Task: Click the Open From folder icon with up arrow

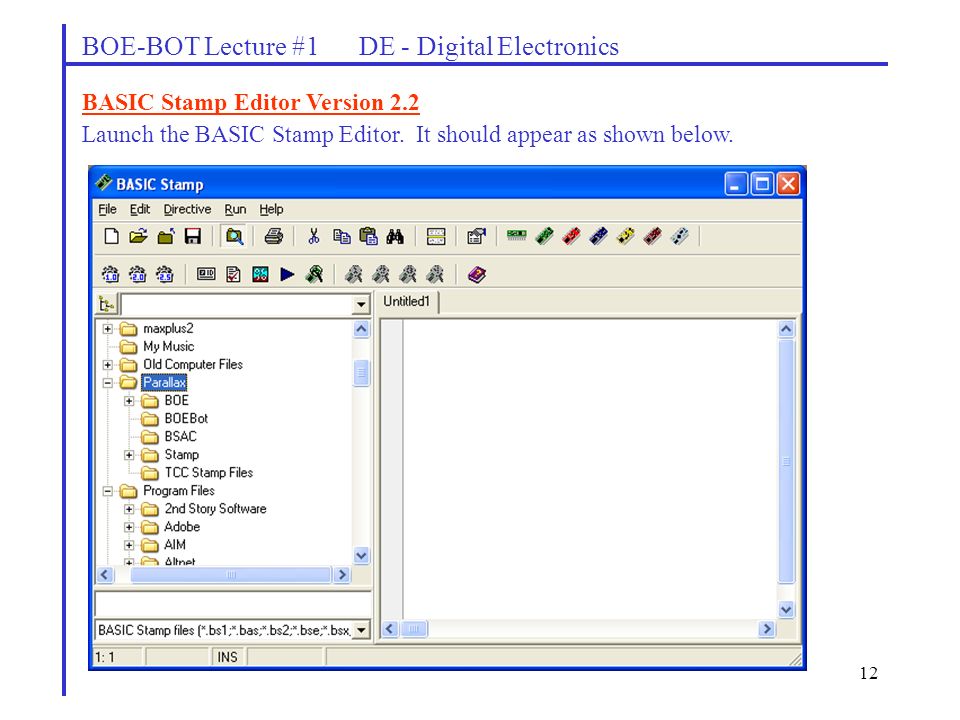Action: [166, 236]
